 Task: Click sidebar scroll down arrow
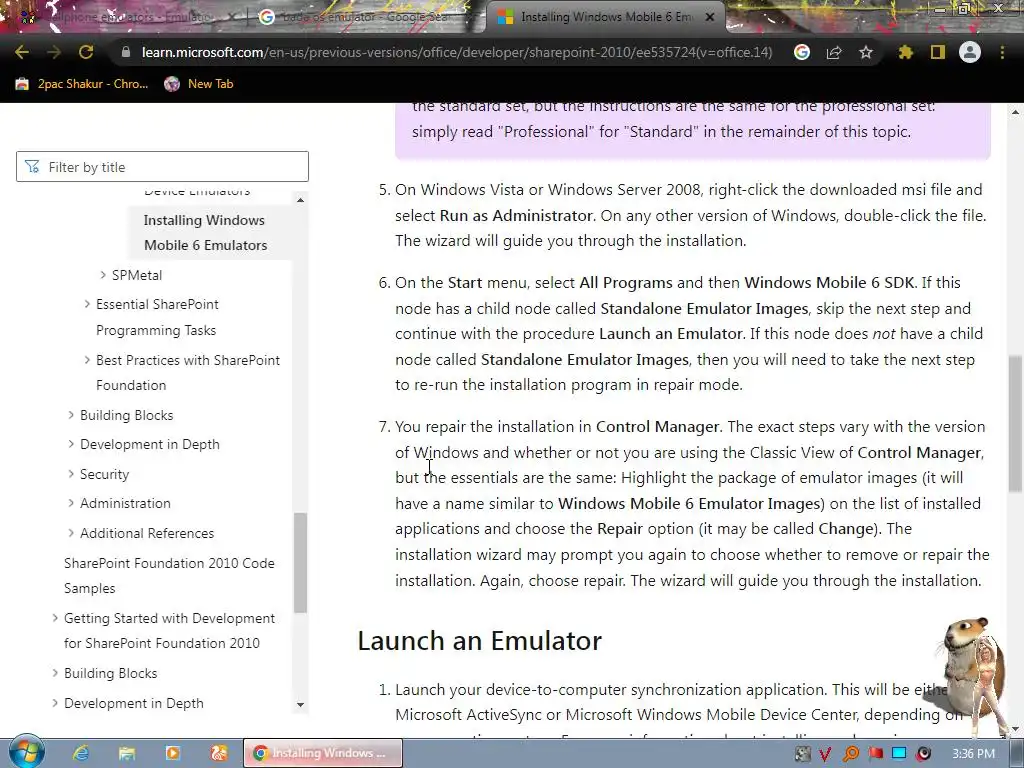(300, 705)
